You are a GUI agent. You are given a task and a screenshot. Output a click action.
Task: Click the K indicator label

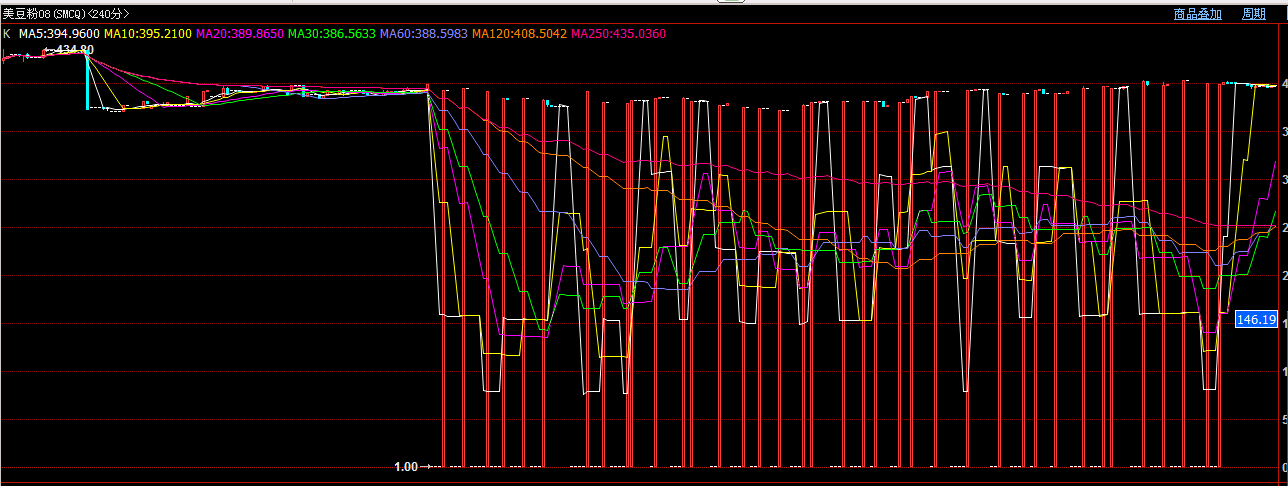pyautogui.click(x=7, y=34)
